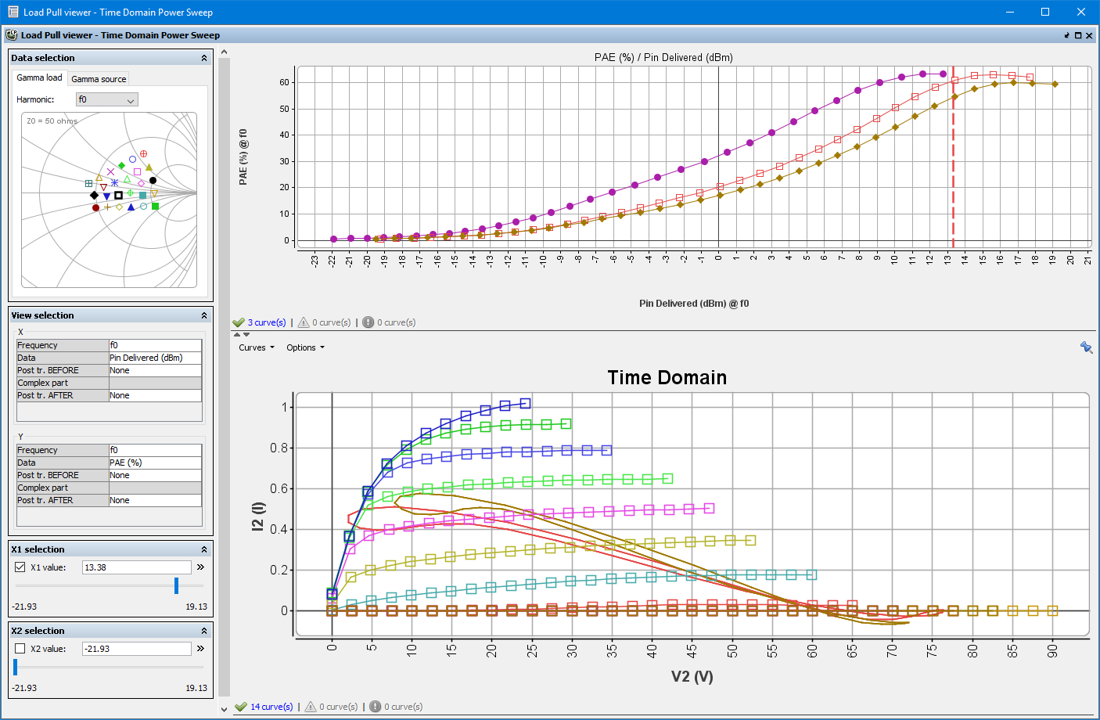Viewport: 1100px width, 720px height.
Task: Select the filled green square impedance marker
Action: pyautogui.click(x=155, y=206)
